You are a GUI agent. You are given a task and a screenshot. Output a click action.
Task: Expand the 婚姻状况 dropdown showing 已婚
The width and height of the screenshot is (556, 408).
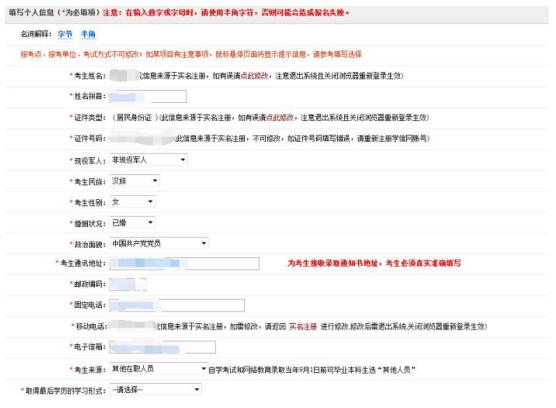132,223
